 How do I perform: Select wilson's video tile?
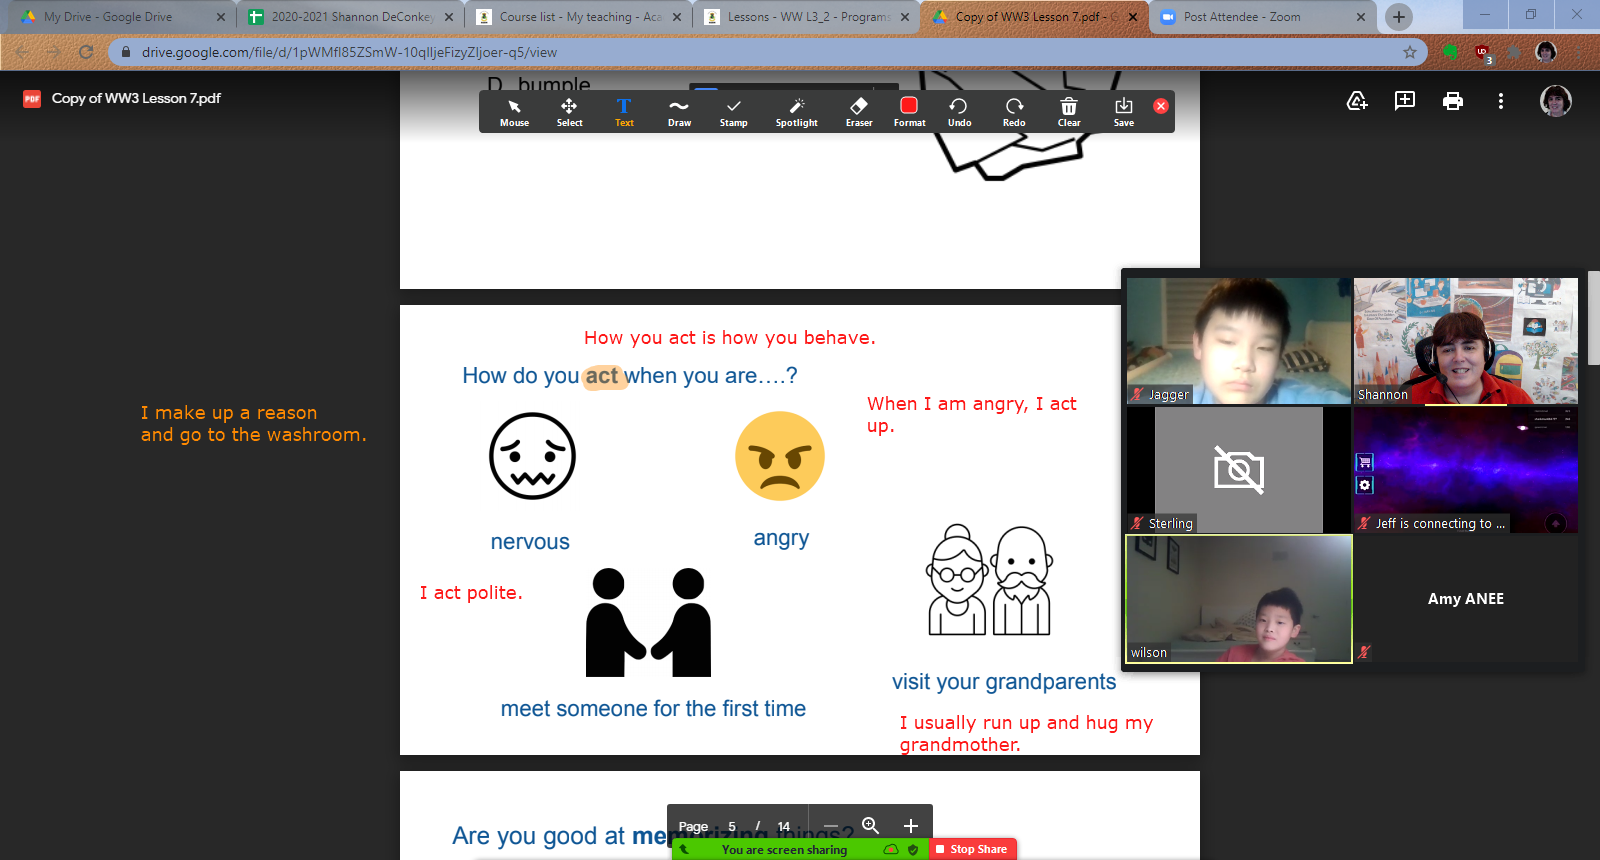(x=1239, y=599)
